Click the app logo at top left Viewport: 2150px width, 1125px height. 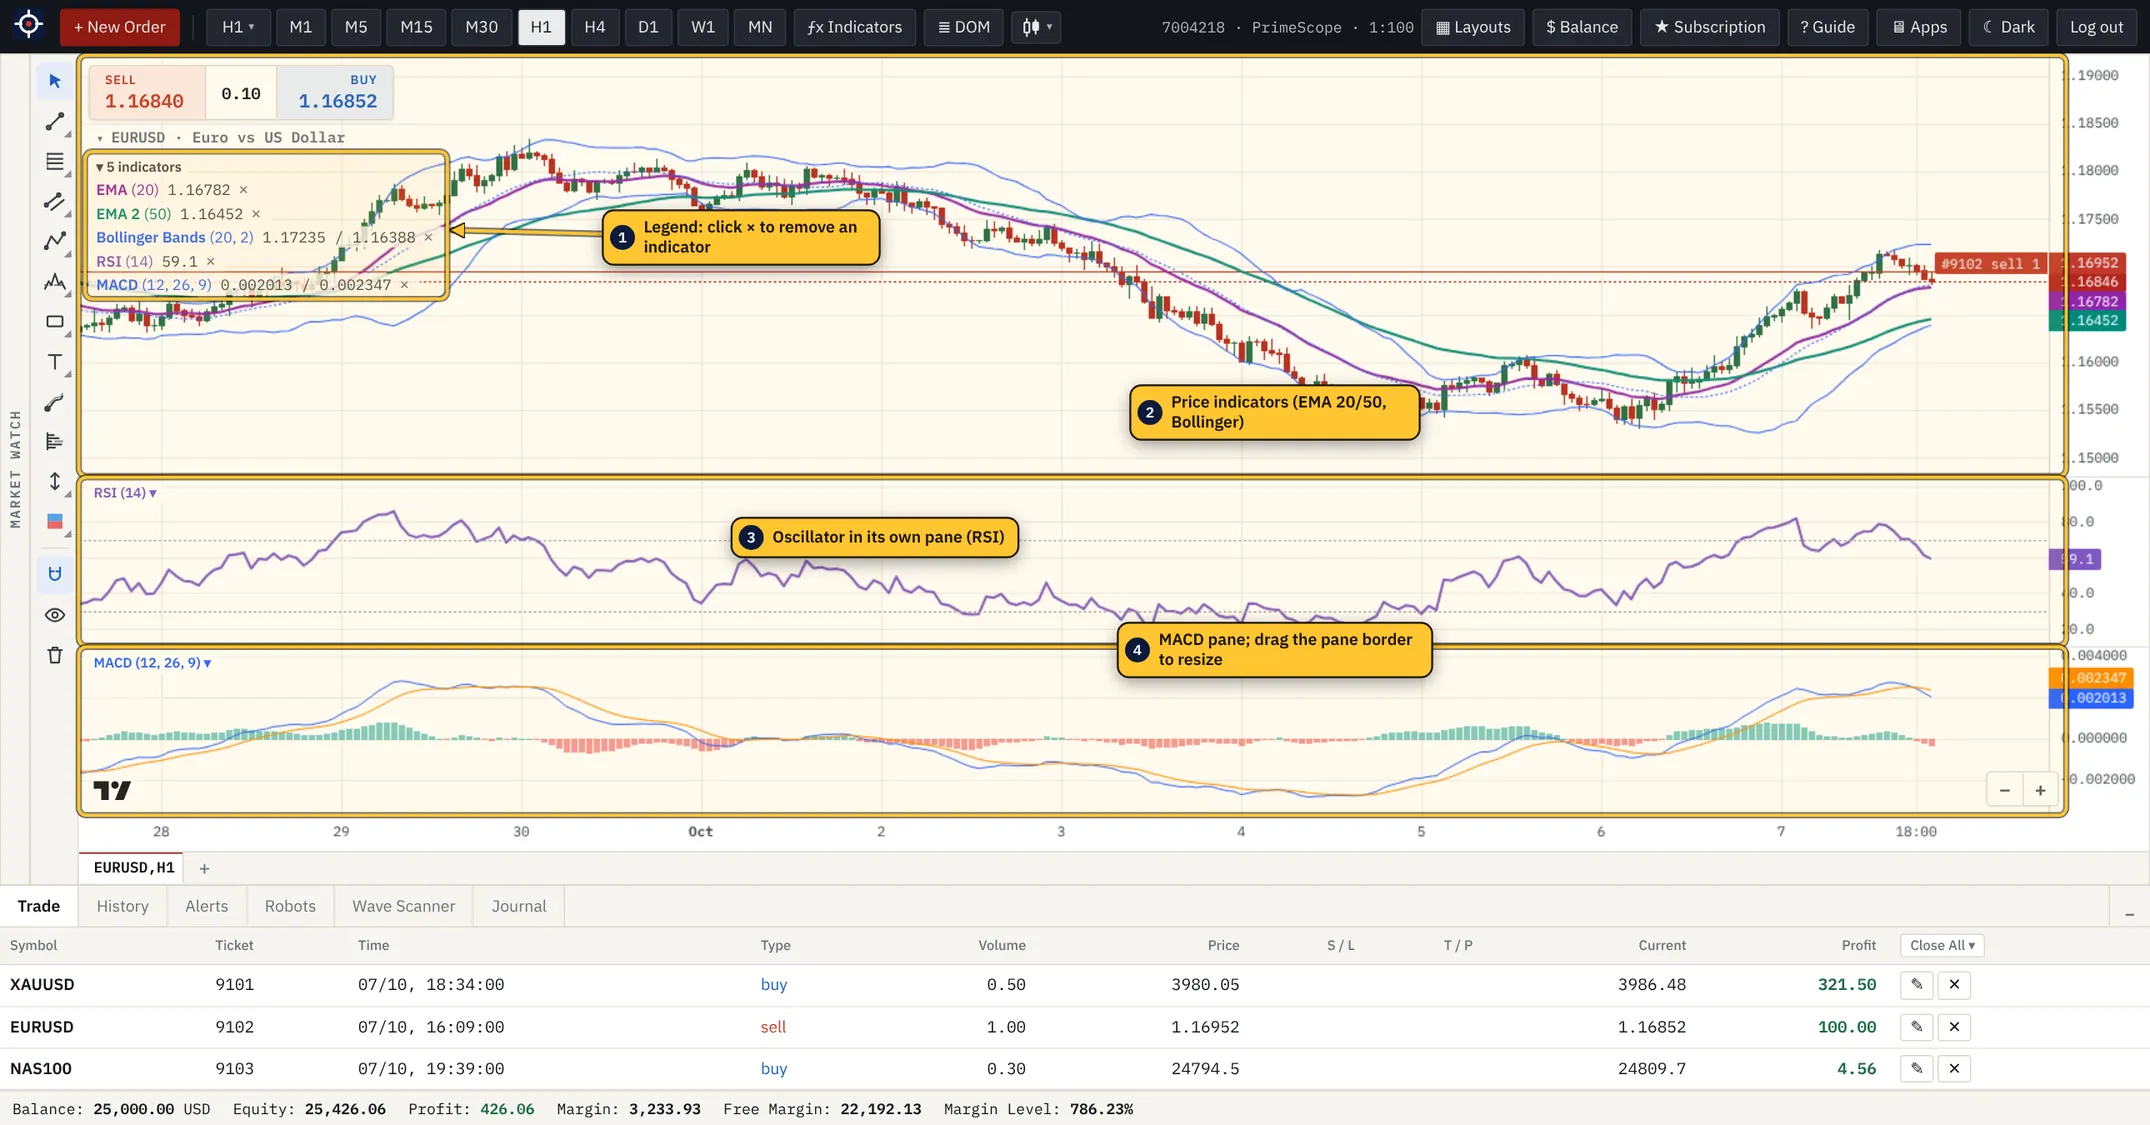pyautogui.click(x=29, y=24)
